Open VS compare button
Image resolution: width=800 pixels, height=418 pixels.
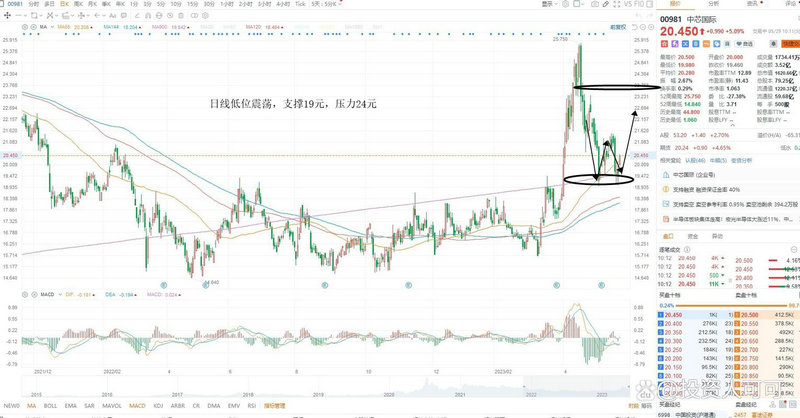[x=628, y=4]
